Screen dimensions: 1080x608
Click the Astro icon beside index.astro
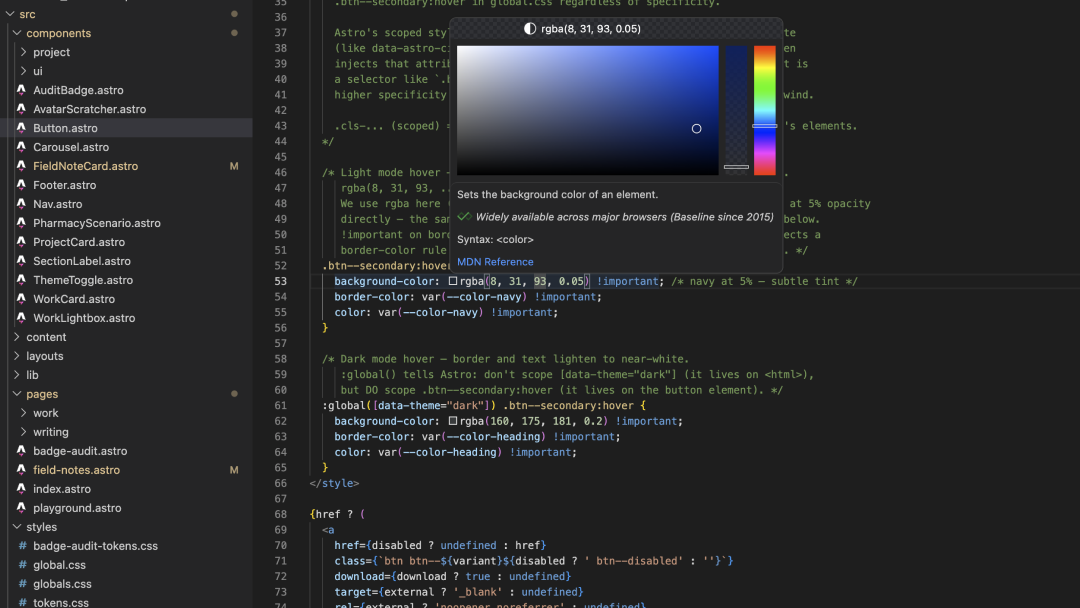tap(21, 489)
